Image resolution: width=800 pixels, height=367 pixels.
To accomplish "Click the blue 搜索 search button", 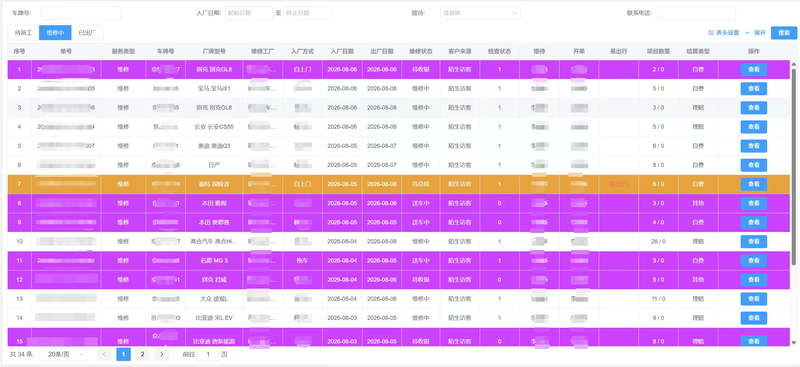I will click(784, 33).
